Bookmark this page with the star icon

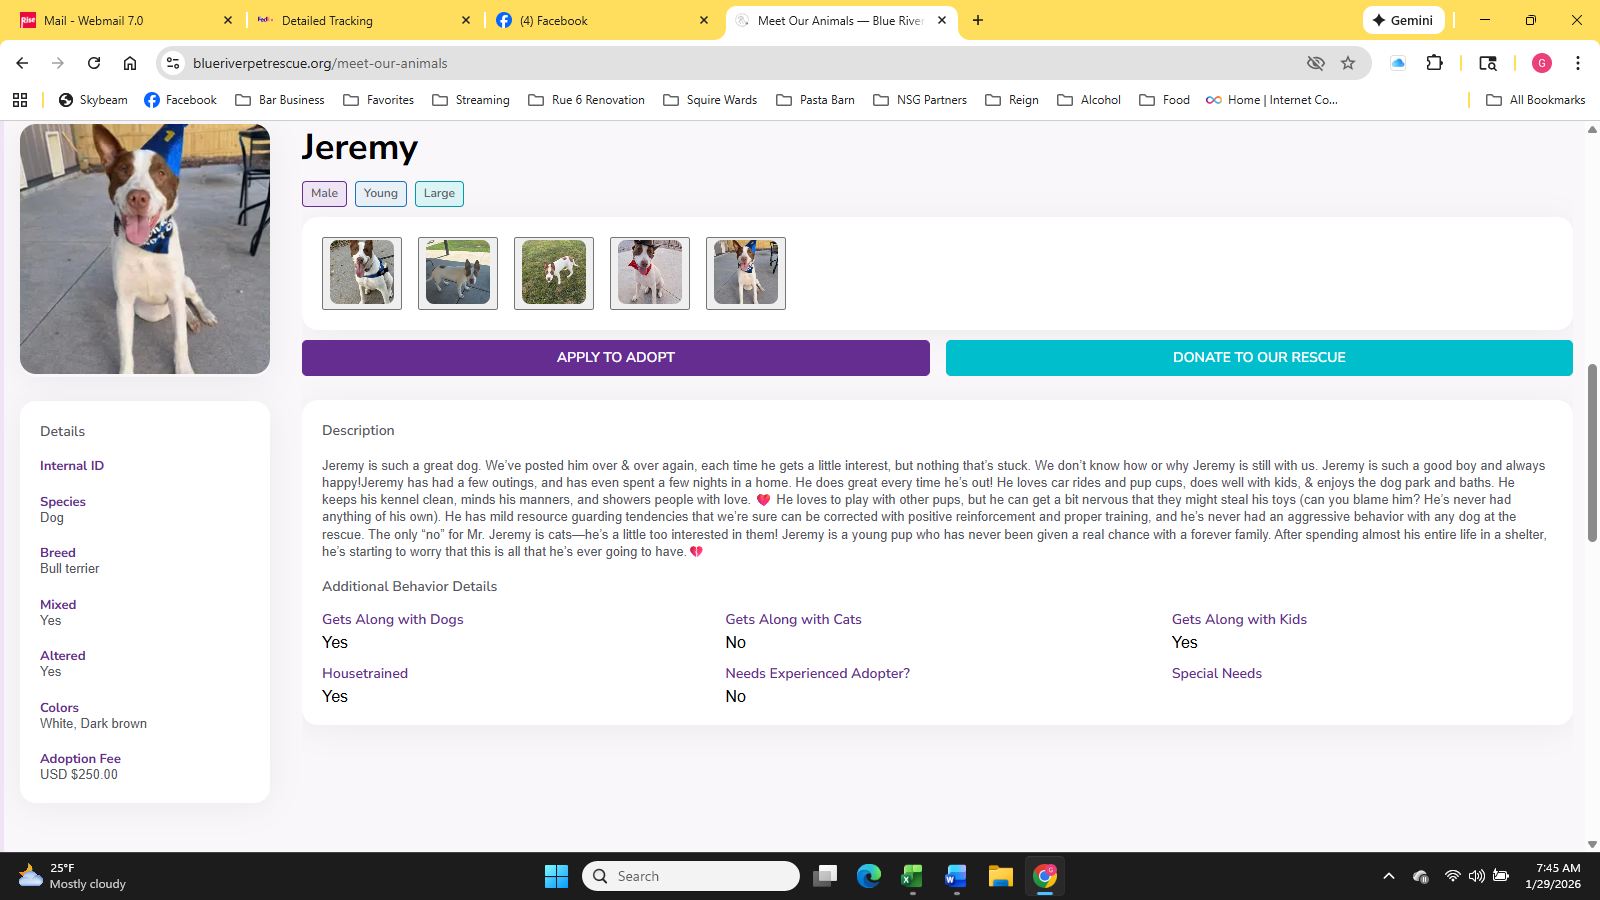point(1348,63)
